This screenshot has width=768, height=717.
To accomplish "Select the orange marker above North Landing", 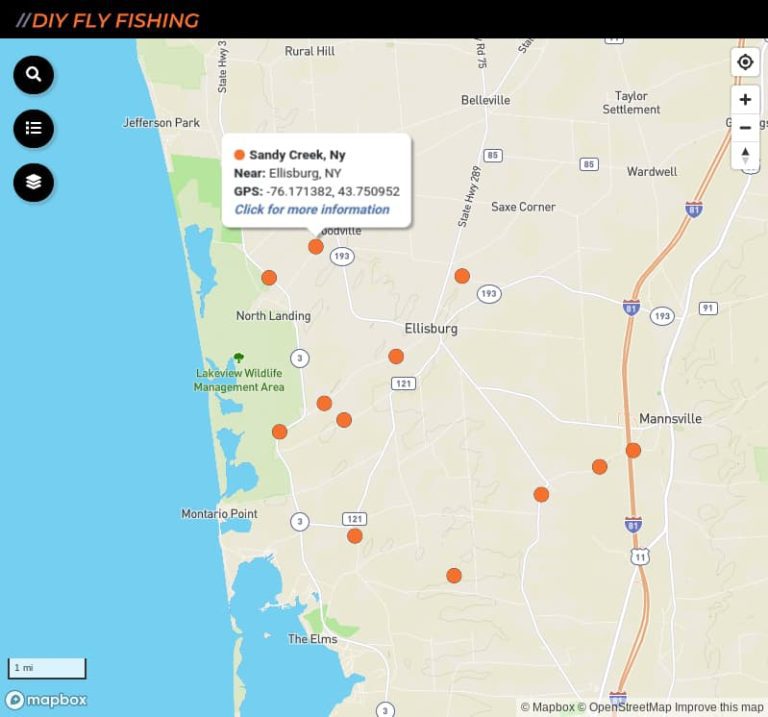I will 269,278.
